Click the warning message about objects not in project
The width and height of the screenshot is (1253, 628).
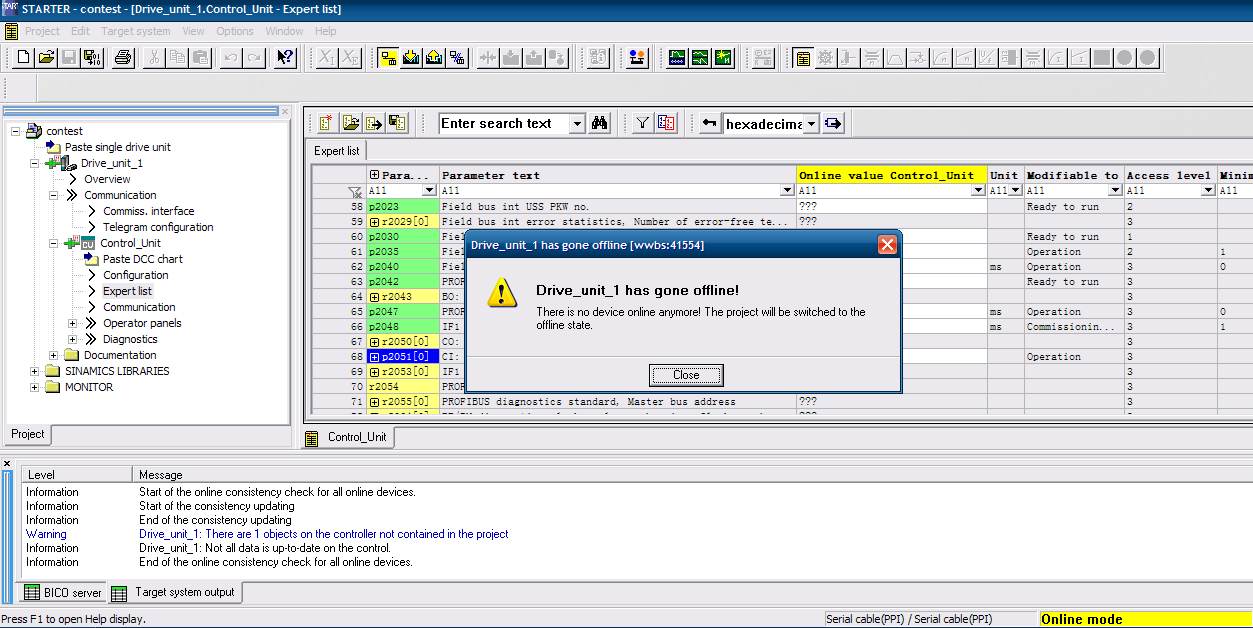point(324,534)
